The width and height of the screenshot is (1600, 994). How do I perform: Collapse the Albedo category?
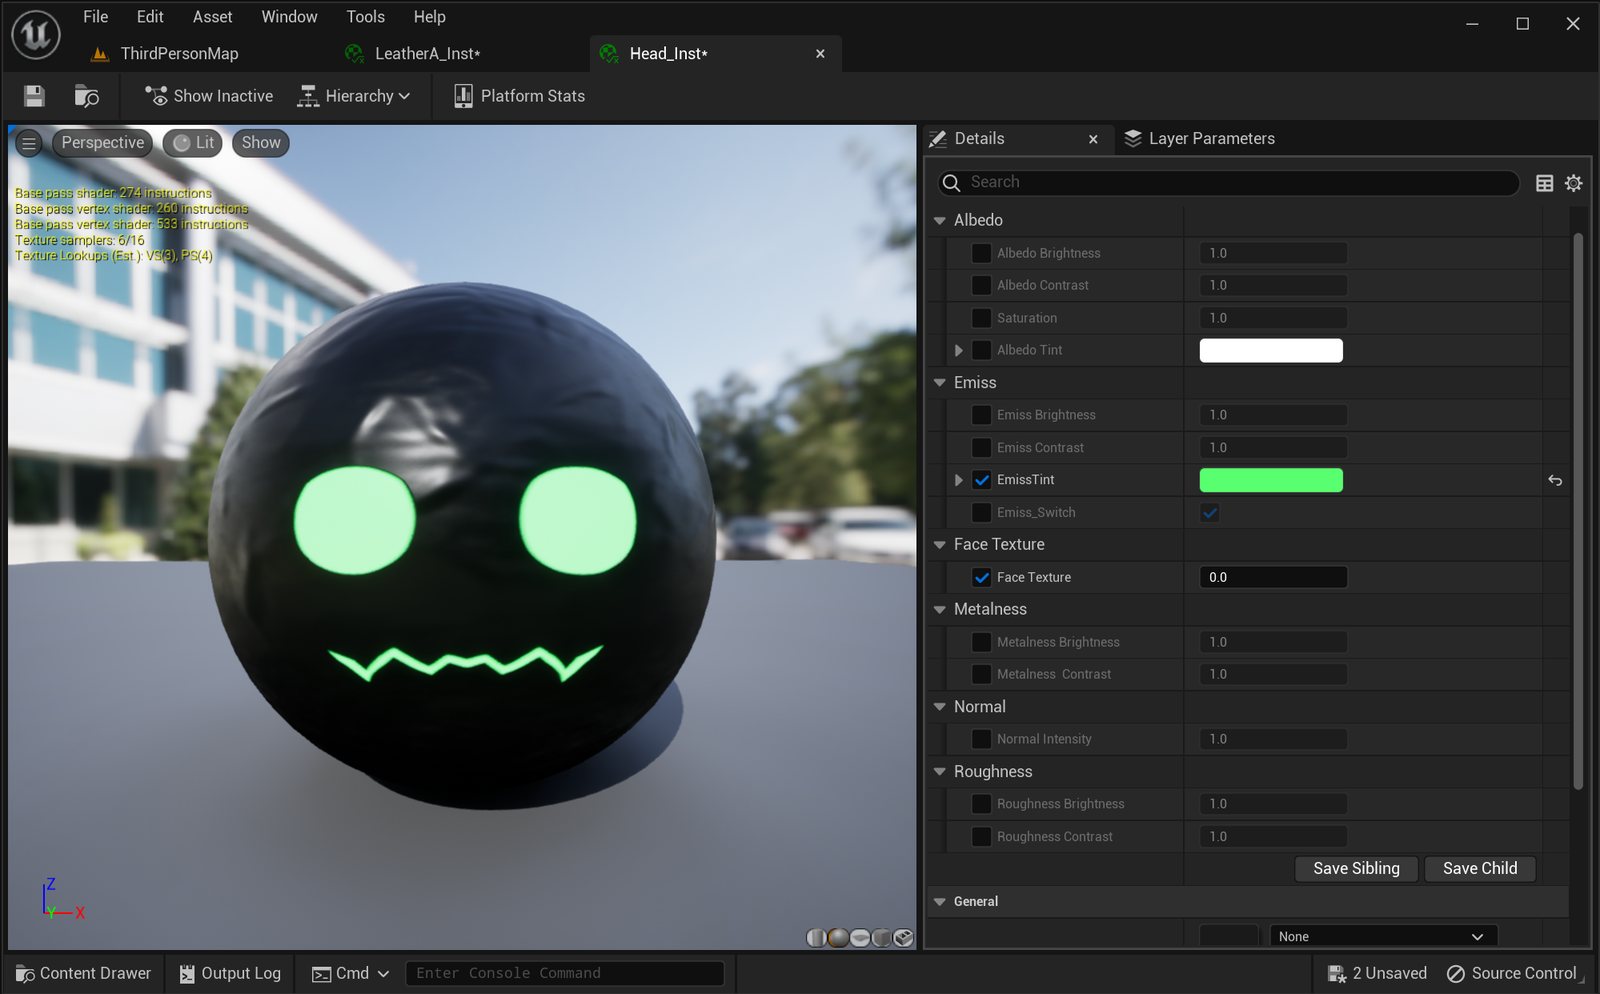click(940, 221)
